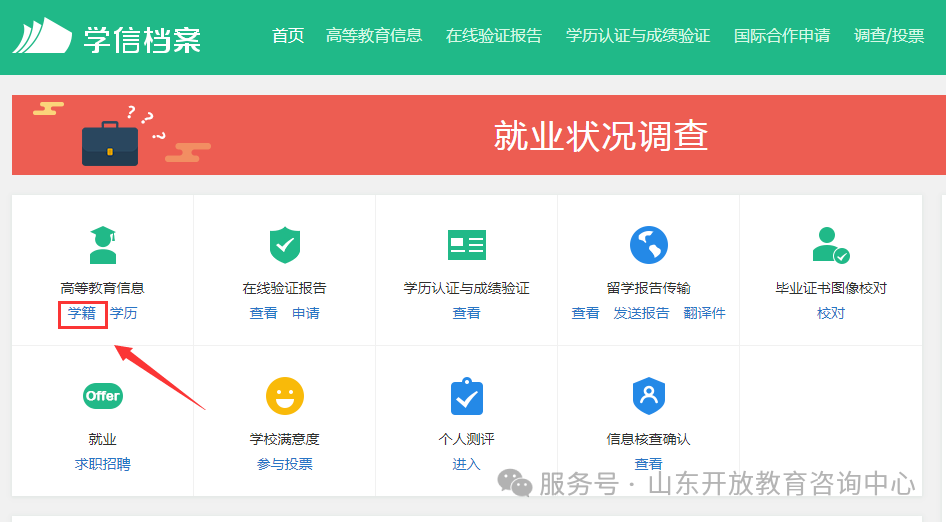946x522 pixels.
Task: Click the yellow smiley face icon
Action: click(x=285, y=396)
